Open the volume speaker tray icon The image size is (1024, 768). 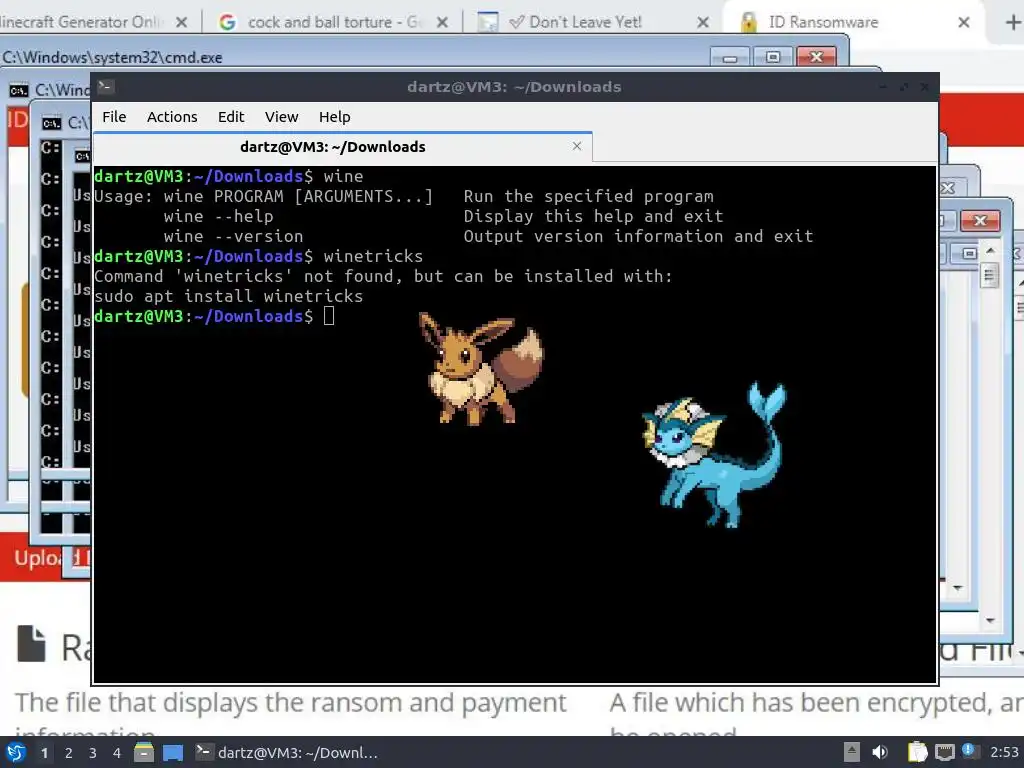point(880,752)
